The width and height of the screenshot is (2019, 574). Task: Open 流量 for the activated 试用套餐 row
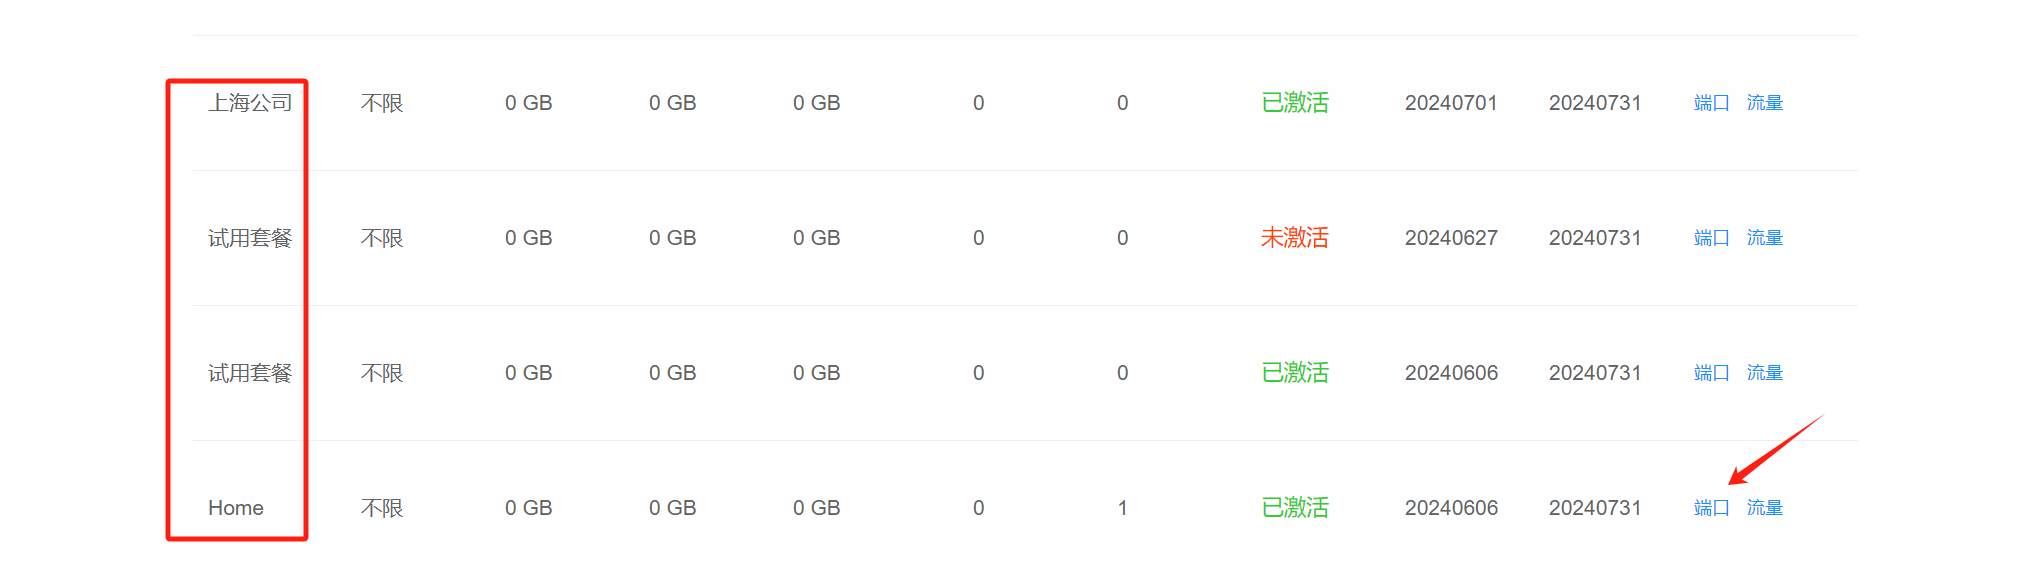tap(1764, 373)
